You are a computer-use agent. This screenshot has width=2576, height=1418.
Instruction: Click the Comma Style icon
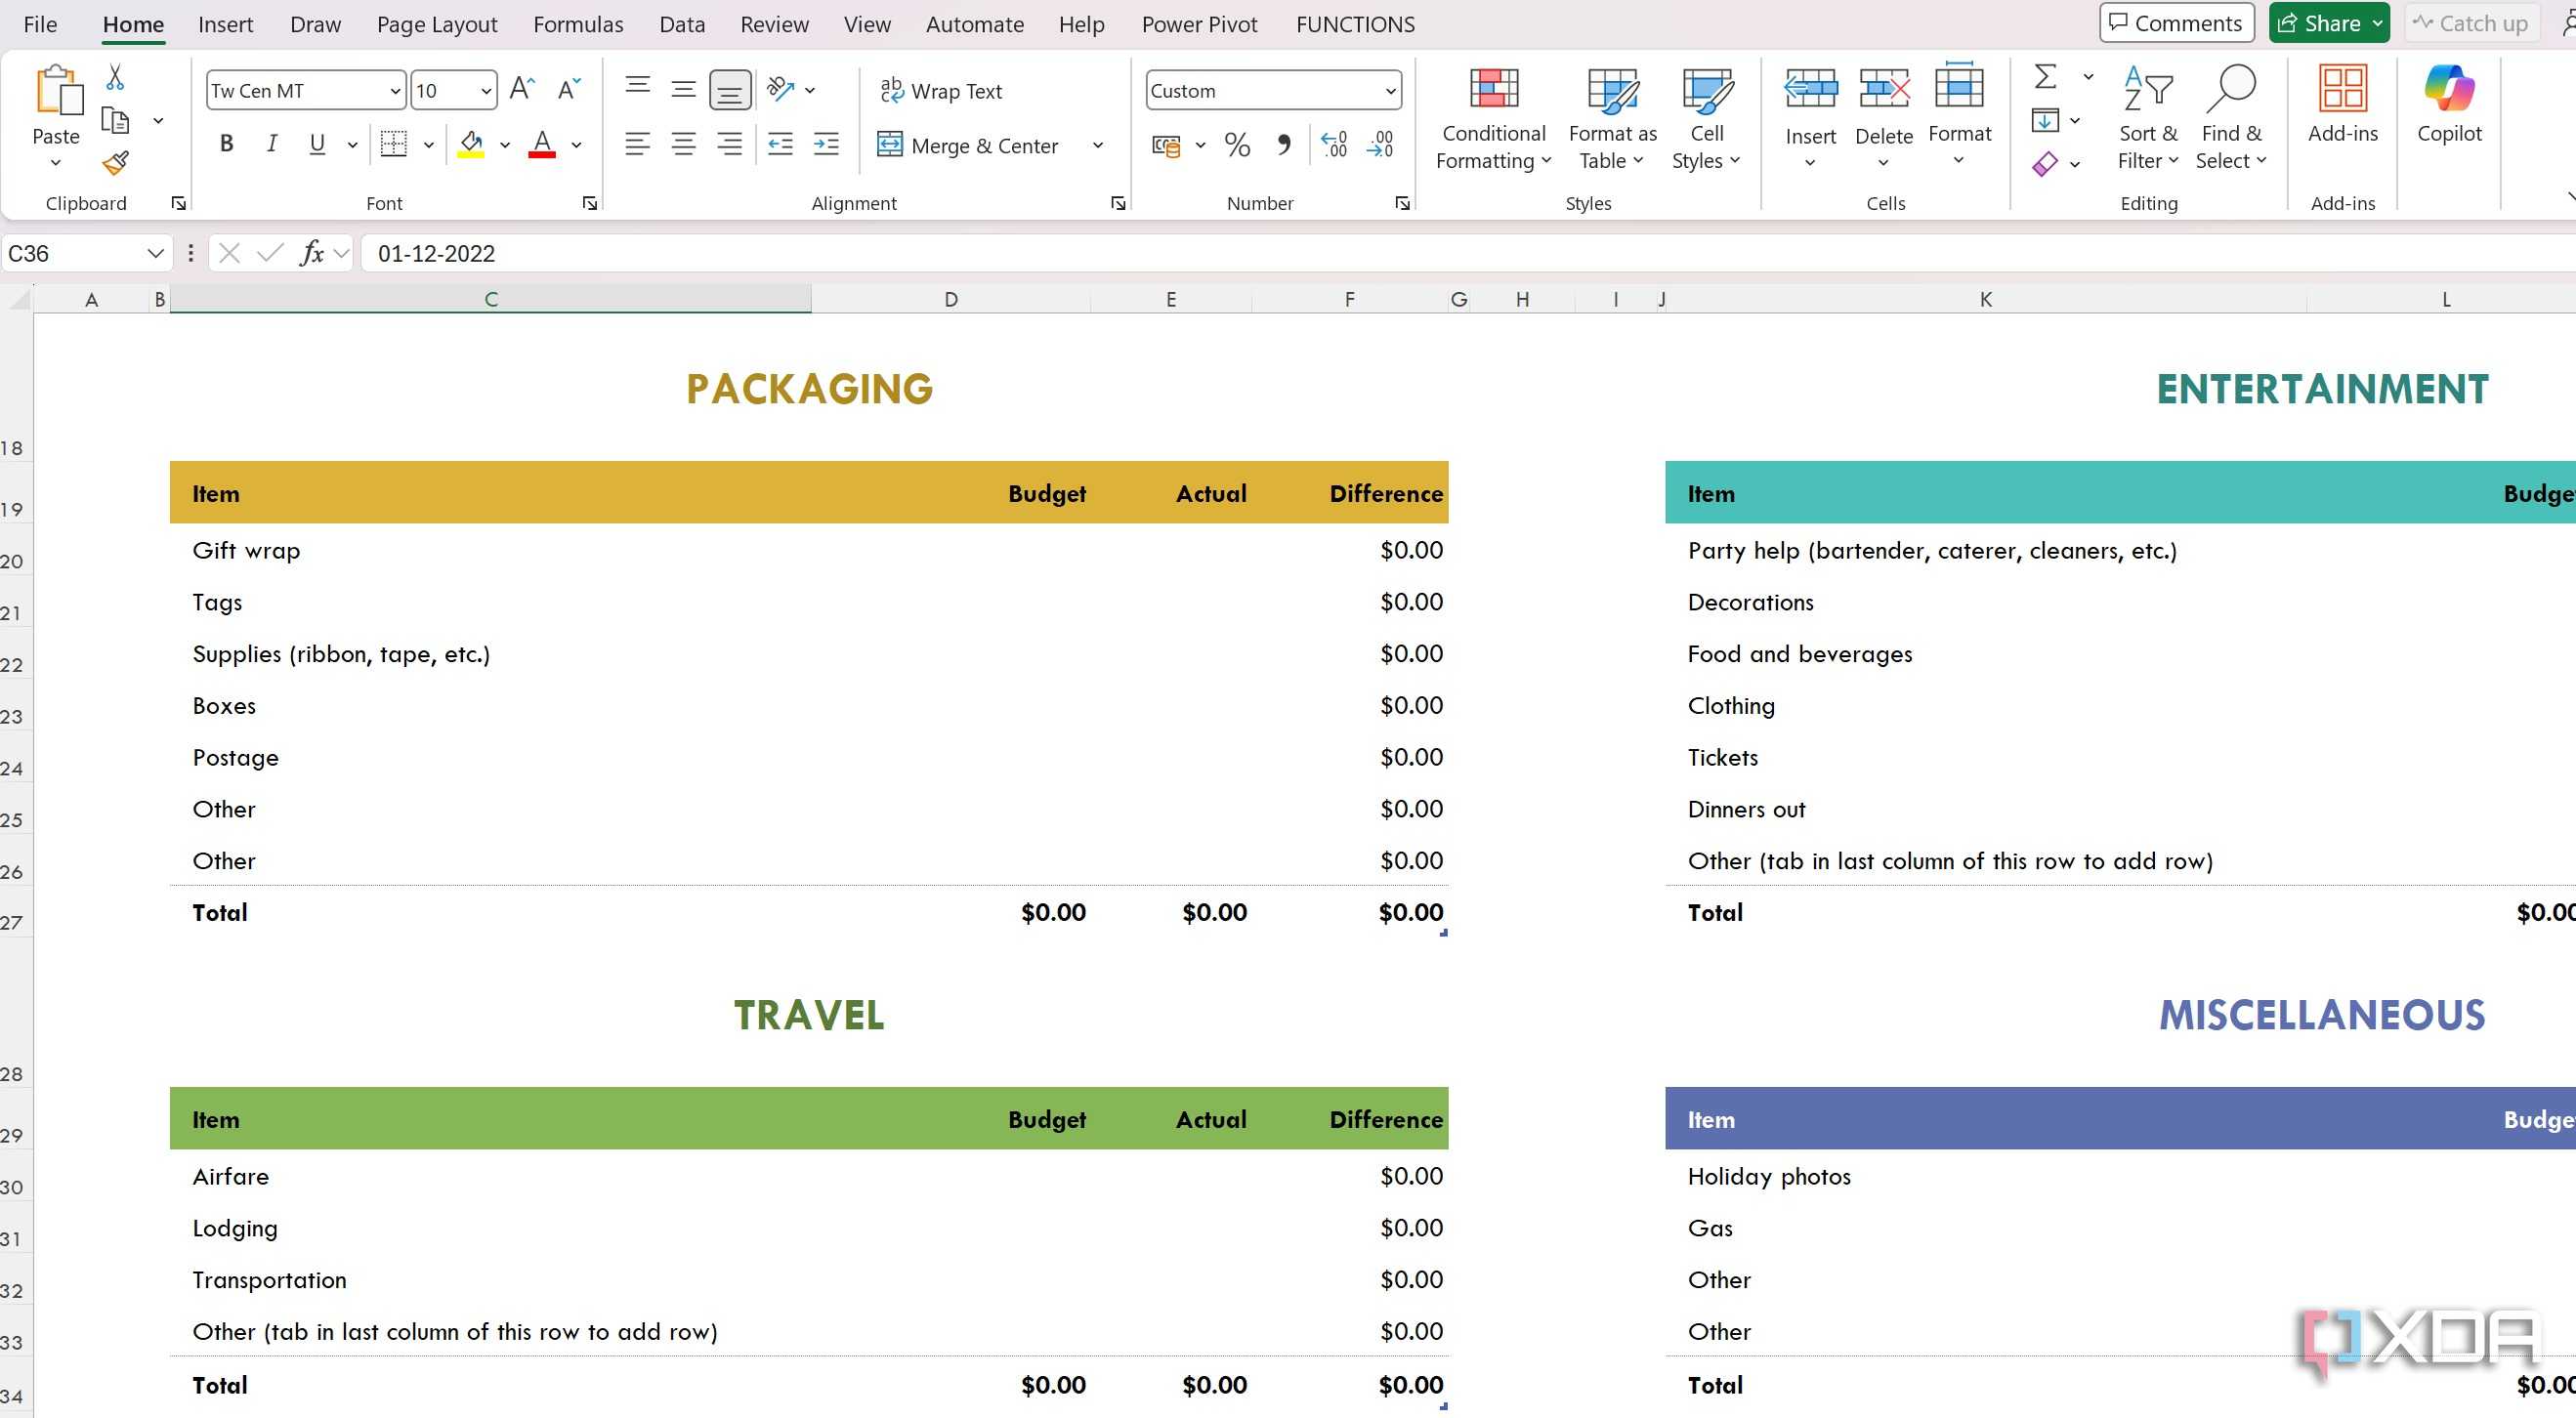pyautogui.click(x=1284, y=145)
